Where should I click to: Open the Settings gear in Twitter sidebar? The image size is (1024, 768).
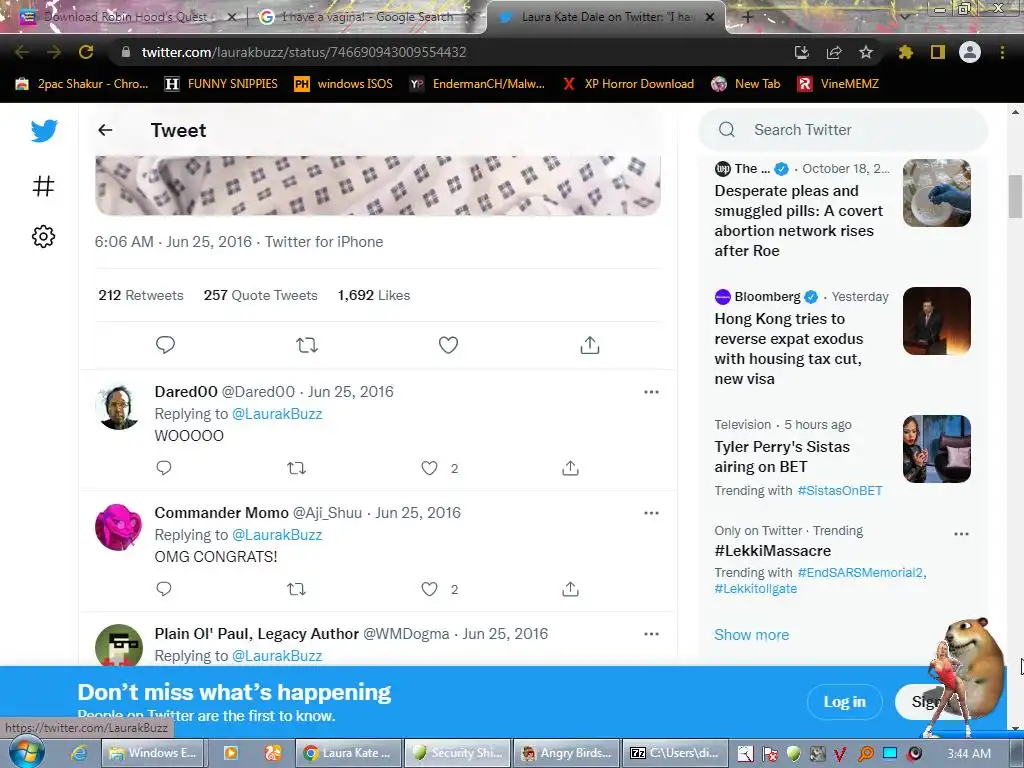(43, 236)
